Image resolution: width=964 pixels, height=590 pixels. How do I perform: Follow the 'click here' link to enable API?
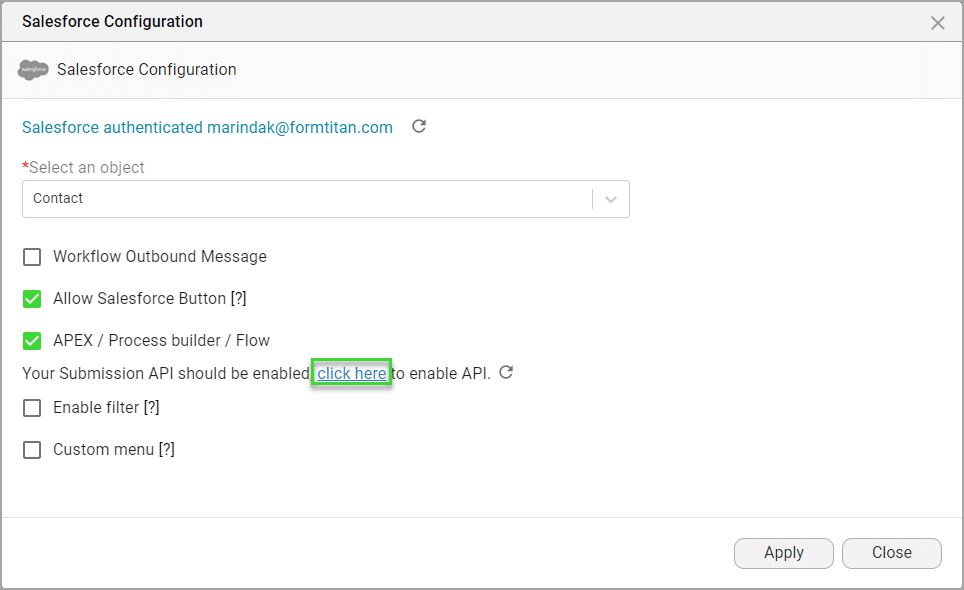tap(351, 374)
